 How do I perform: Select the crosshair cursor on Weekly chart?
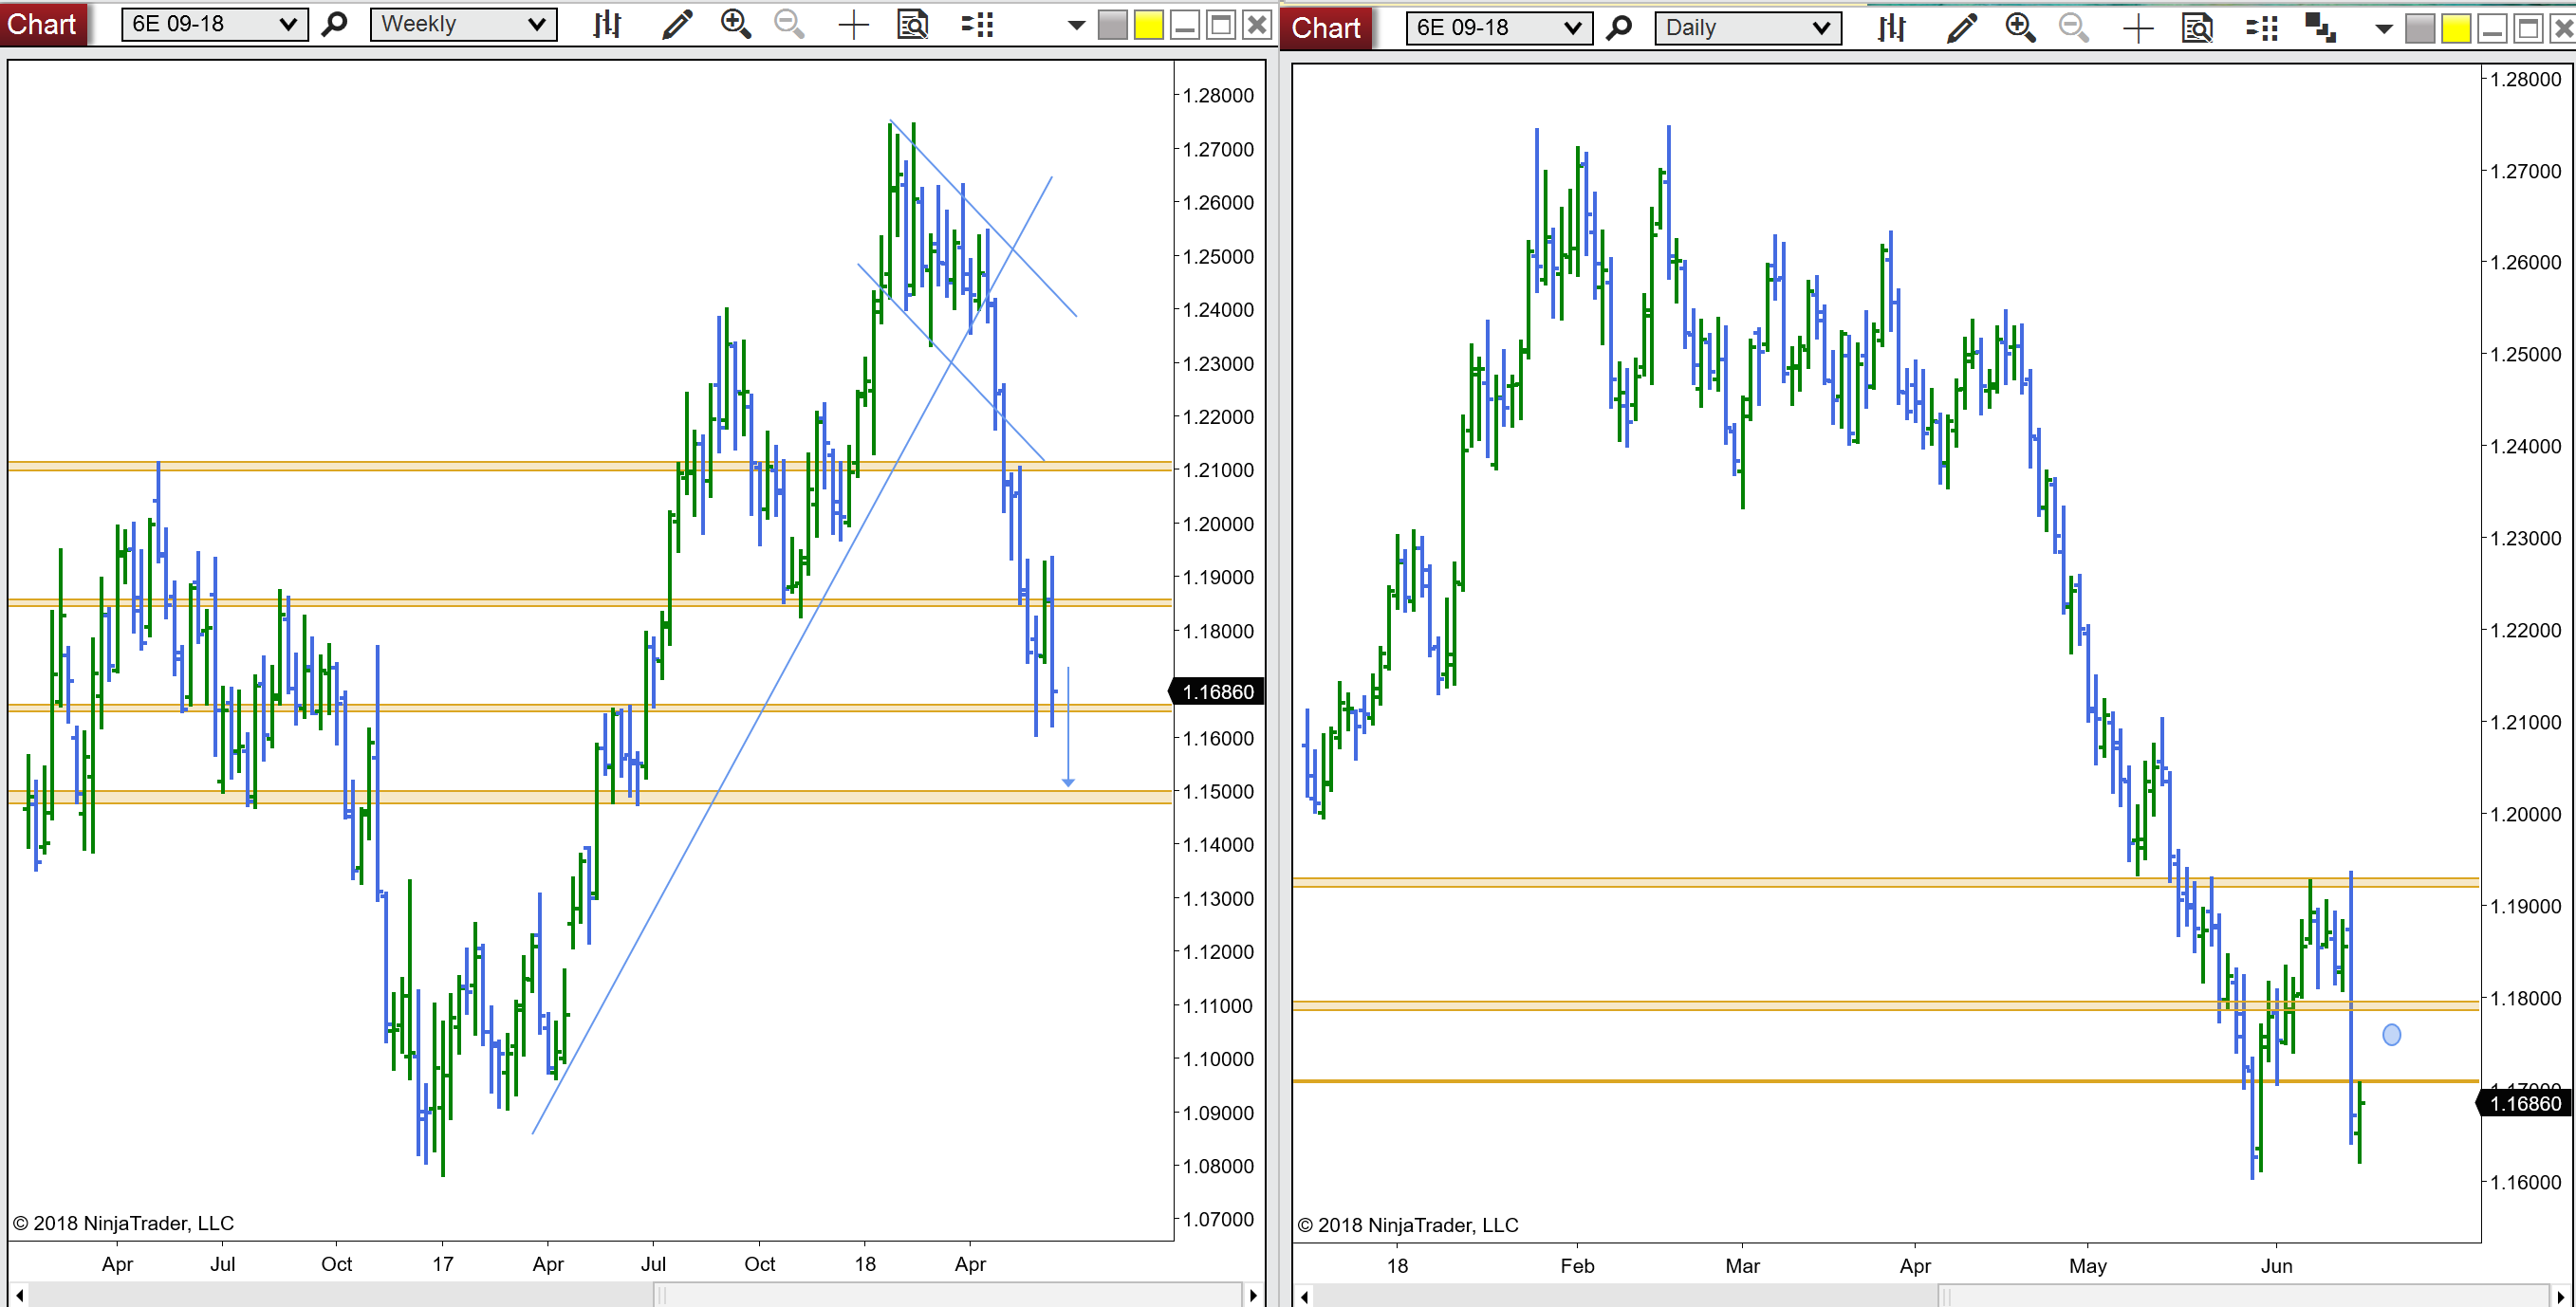[x=853, y=25]
